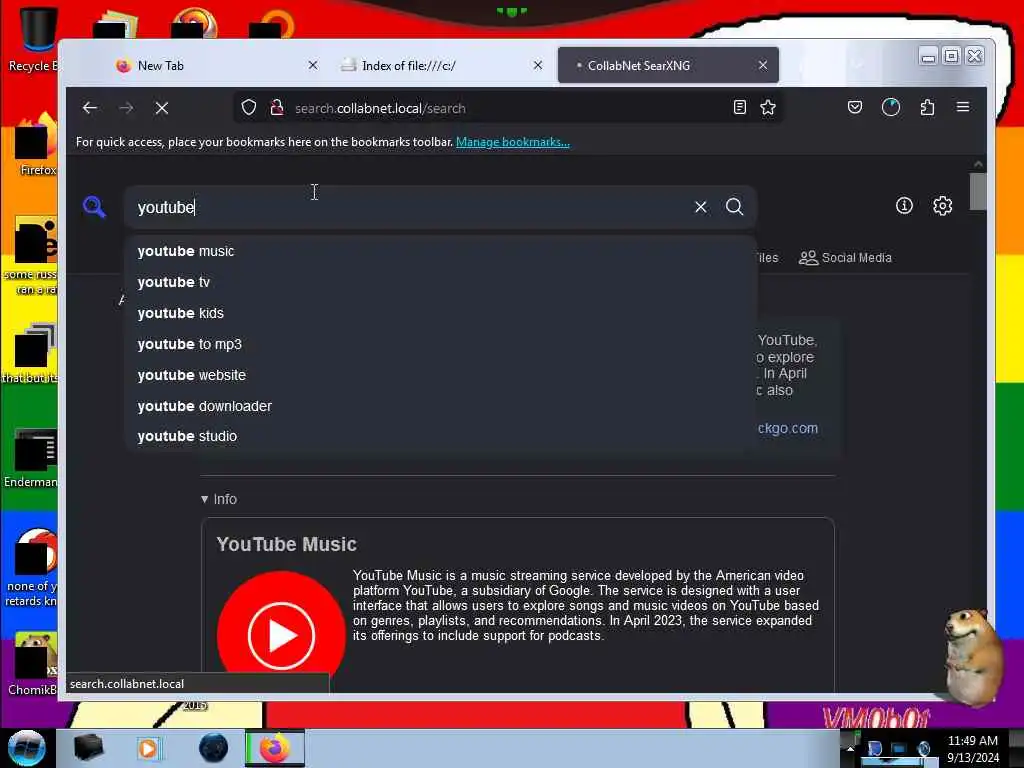This screenshot has height=768, width=1024.
Task: Open the dark globe taskbar icon
Action: pyautogui.click(x=214, y=748)
